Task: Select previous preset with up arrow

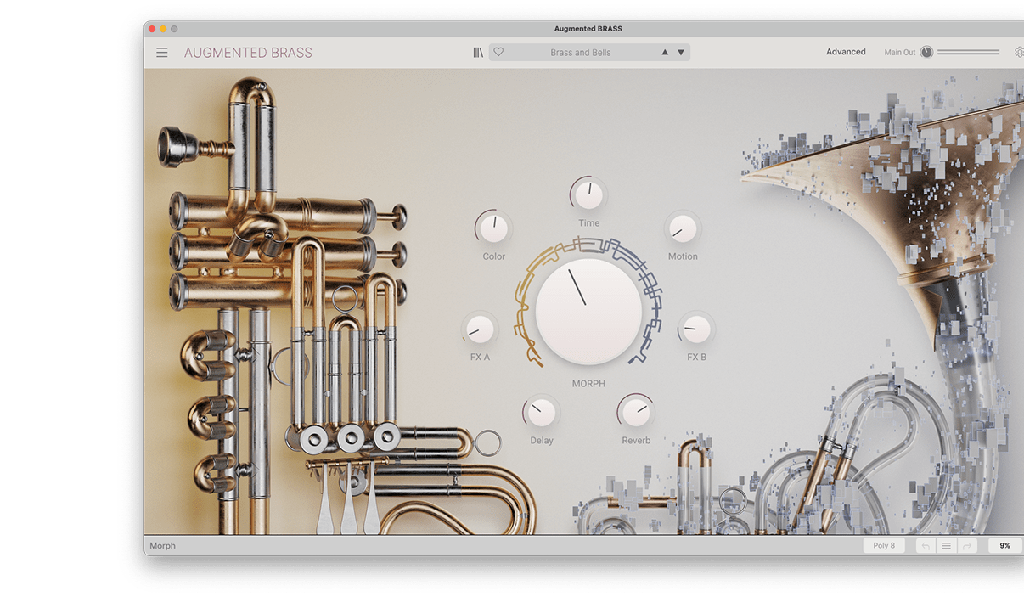Action: point(665,52)
